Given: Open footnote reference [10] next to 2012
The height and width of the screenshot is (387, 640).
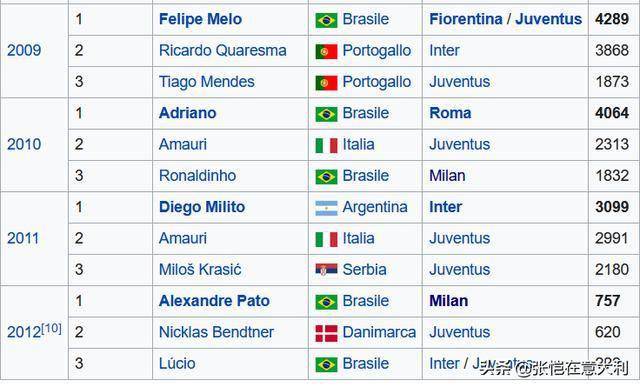Looking at the screenshot, I should [x=51, y=328].
